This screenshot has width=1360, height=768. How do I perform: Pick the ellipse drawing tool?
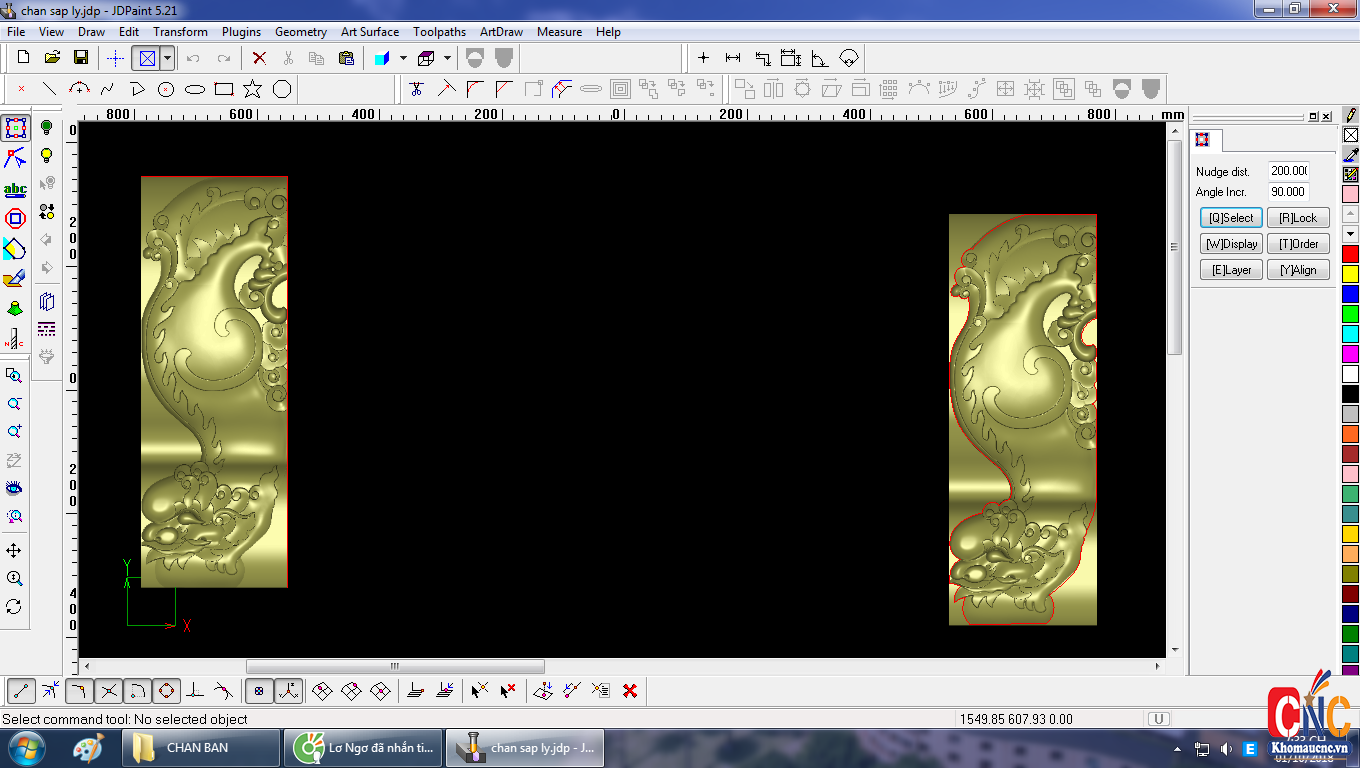pos(195,89)
